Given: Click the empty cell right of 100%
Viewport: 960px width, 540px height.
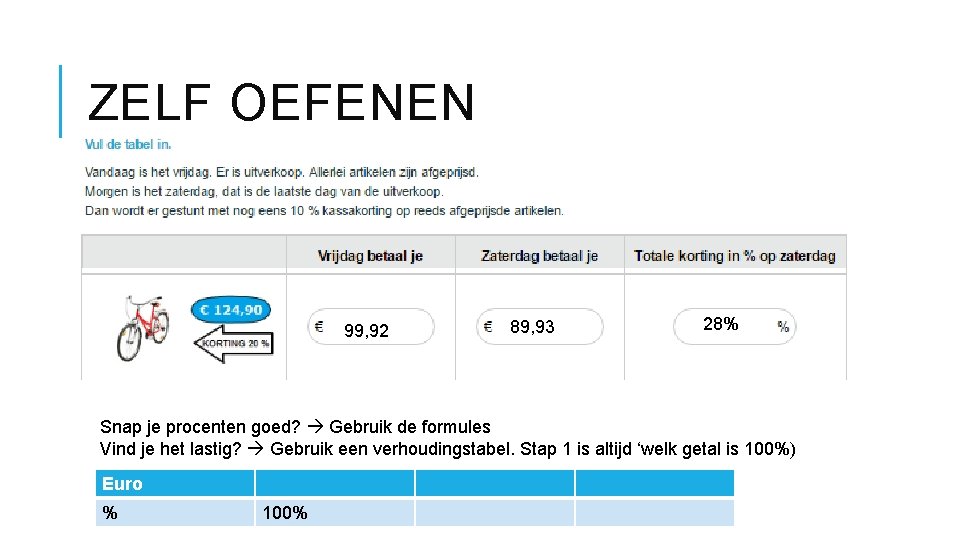Looking at the screenshot, I should [495, 512].
